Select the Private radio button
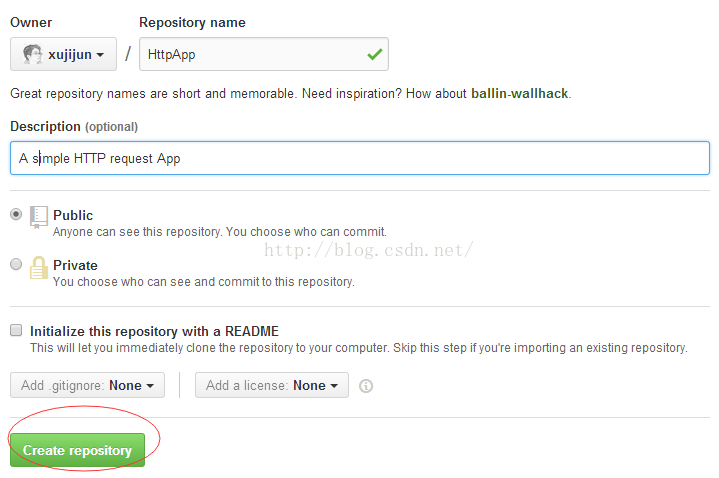719x478 pixels. point(16,264)
